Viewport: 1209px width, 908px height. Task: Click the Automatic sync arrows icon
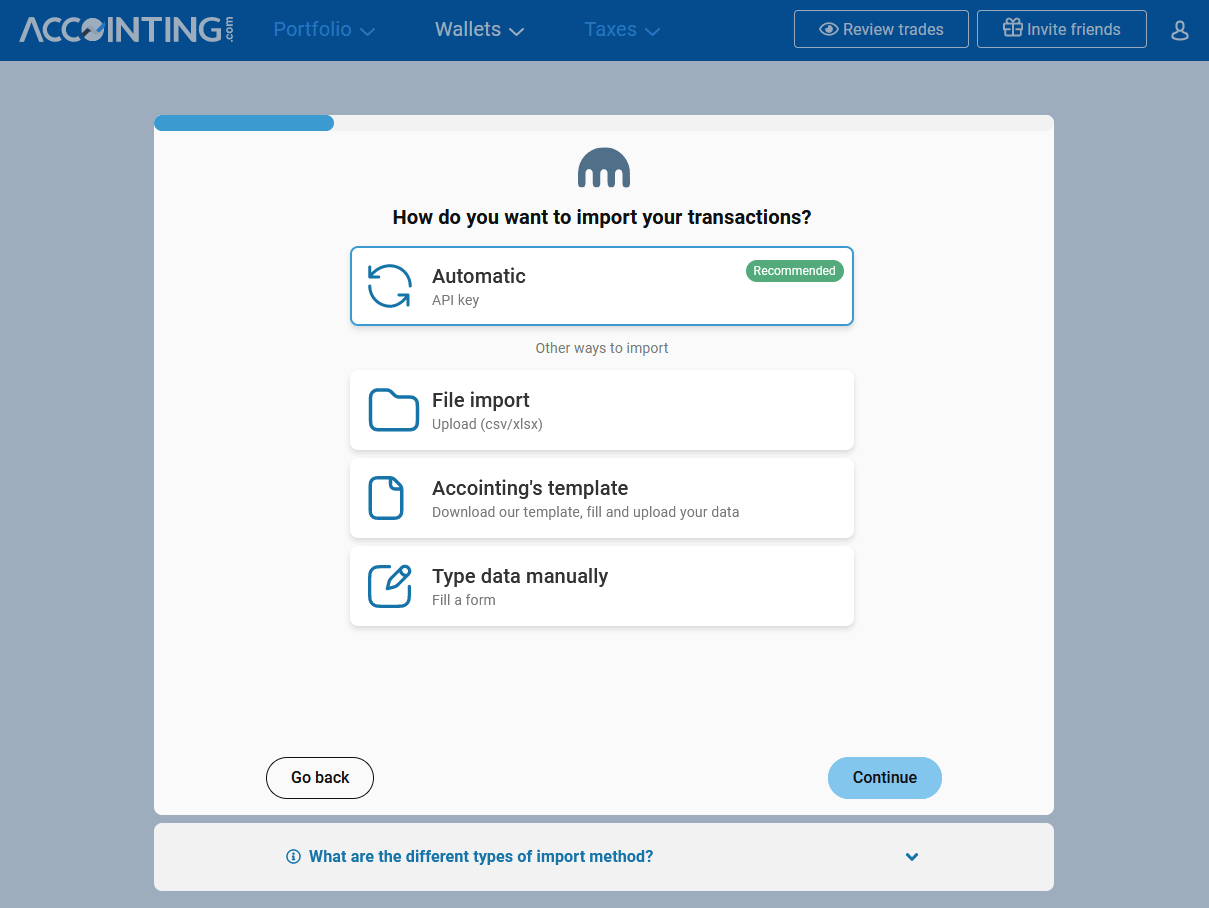389,286
